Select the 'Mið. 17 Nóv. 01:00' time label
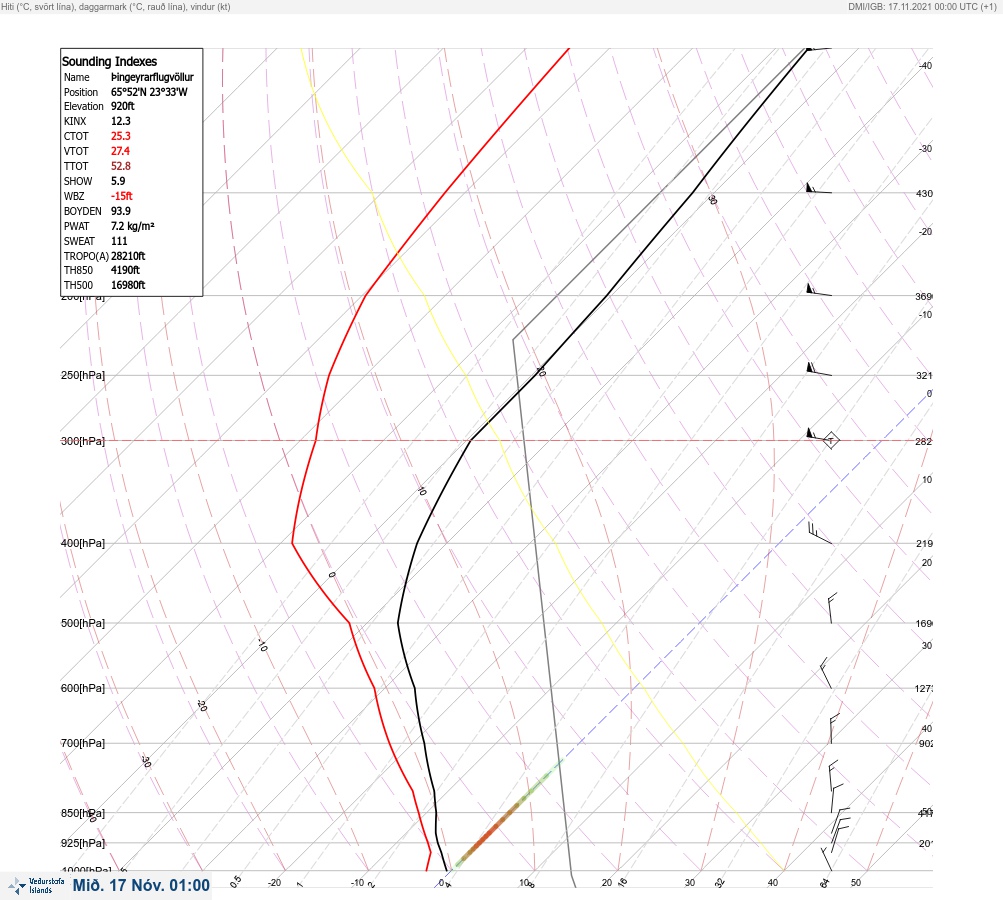This screenshot has width=1003, height=900. coord(141,885)
